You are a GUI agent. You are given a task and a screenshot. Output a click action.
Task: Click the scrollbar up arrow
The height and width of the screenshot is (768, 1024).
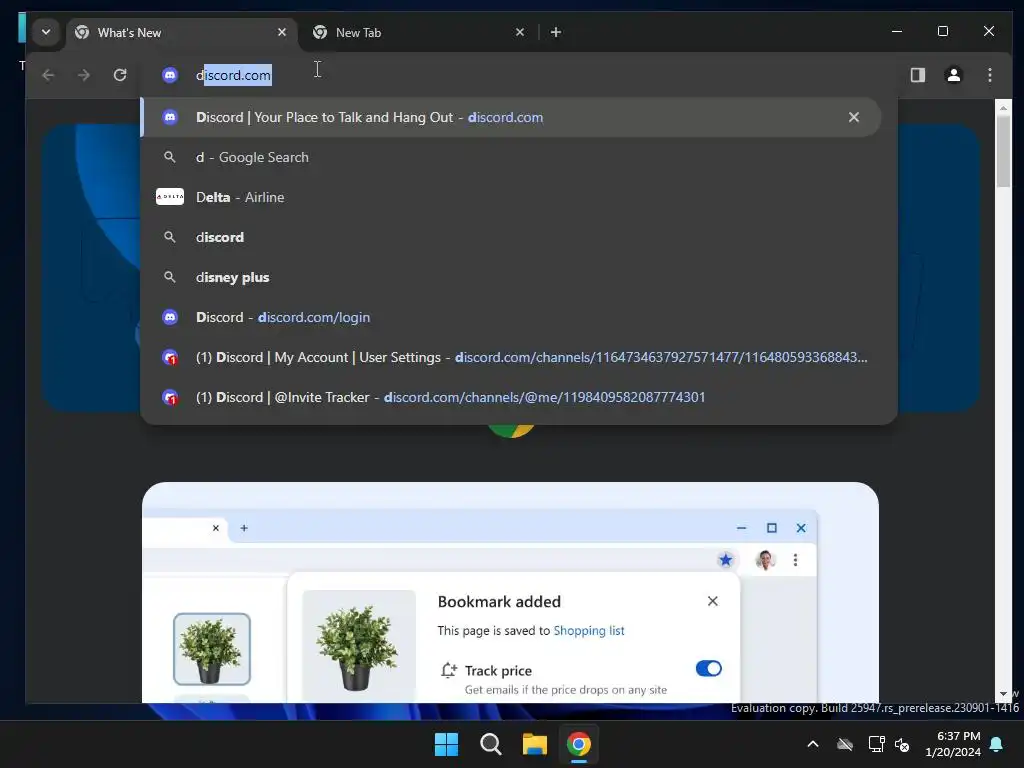1003,108
